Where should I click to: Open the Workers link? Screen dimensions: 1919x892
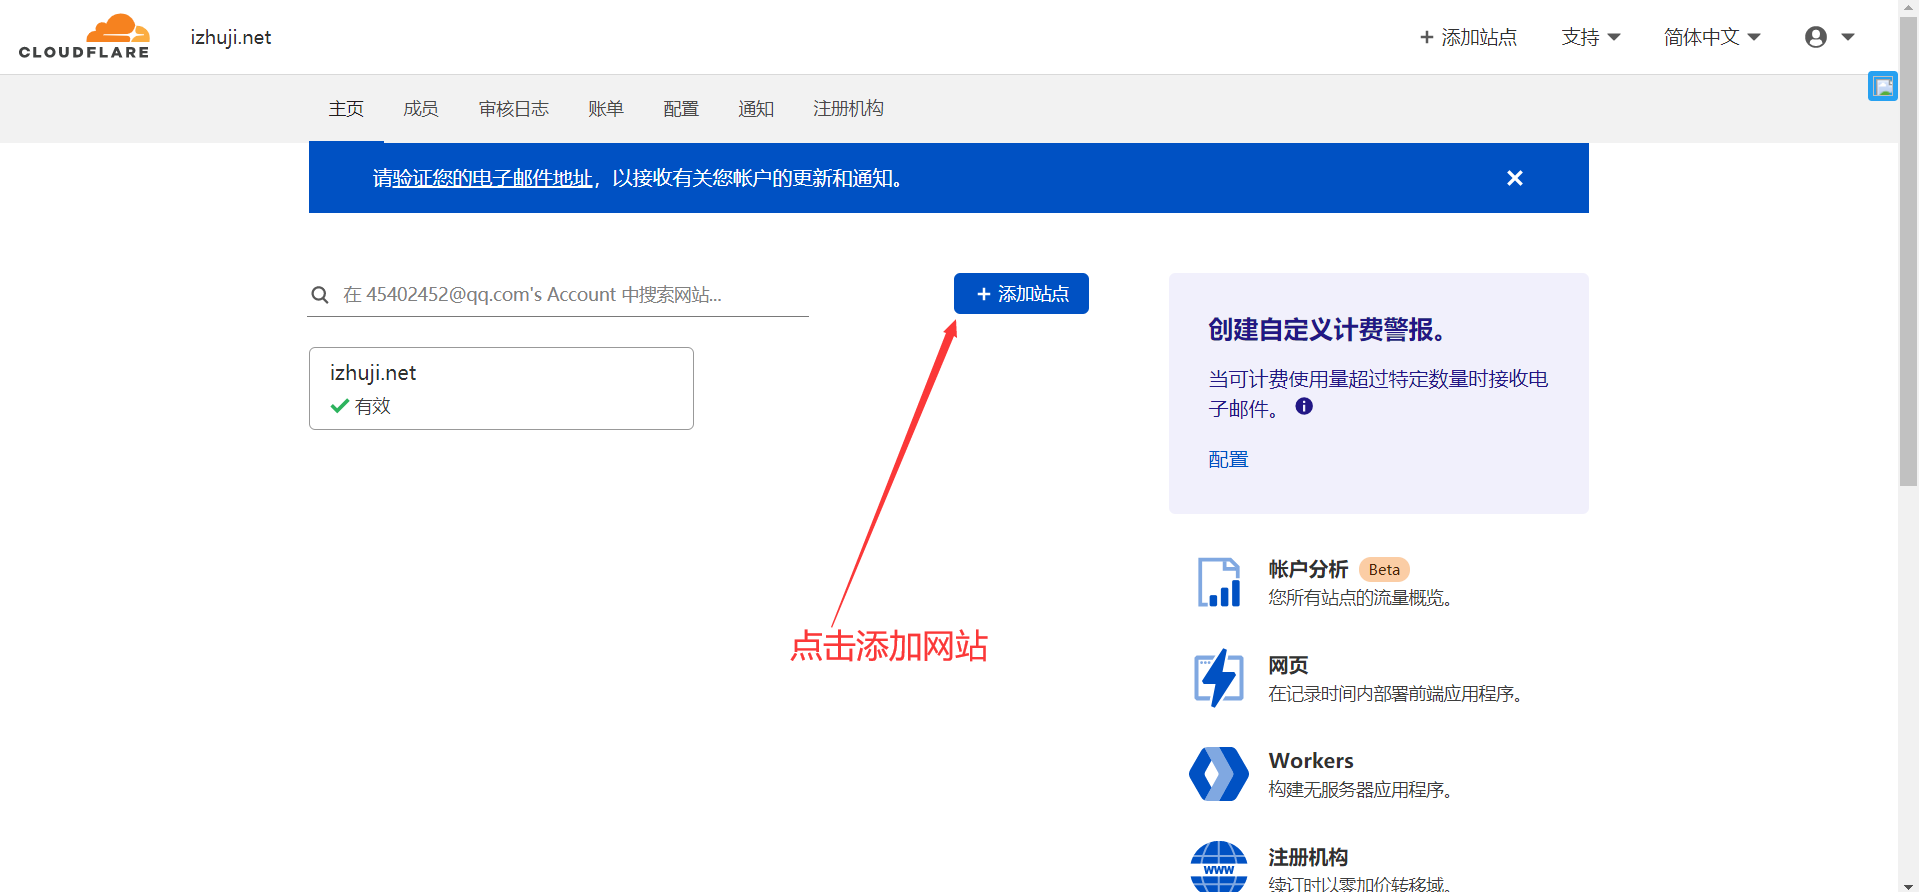coord(1311,760)
